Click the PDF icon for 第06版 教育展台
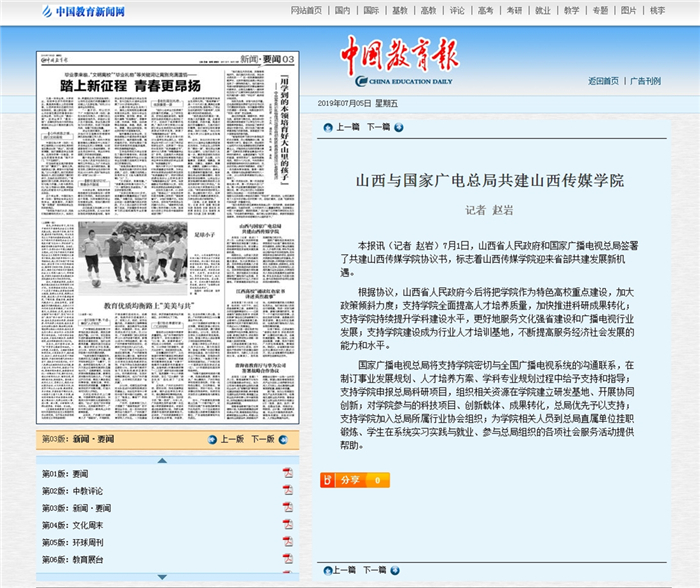Viewport: 700px width, 588px height. pos(287,558)
